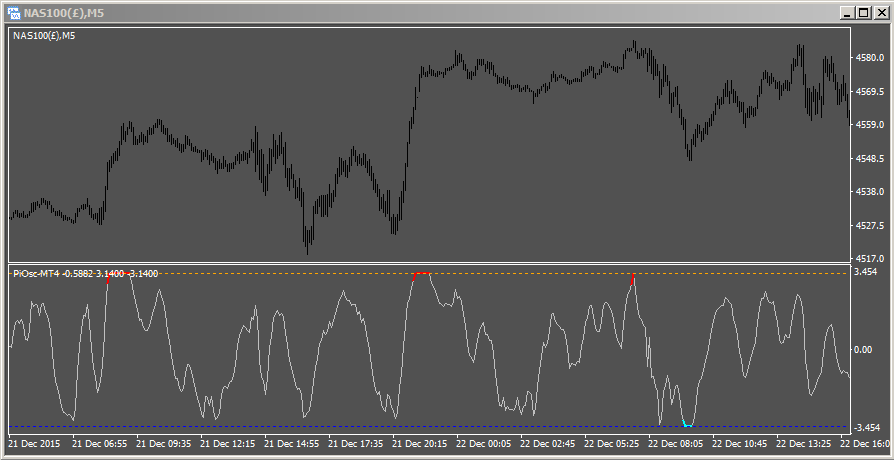This screenshot has width=894, height=460.
Task: Click price level 4559.0 on price scale
Action: pyautogui.click(x=868, y=125)
